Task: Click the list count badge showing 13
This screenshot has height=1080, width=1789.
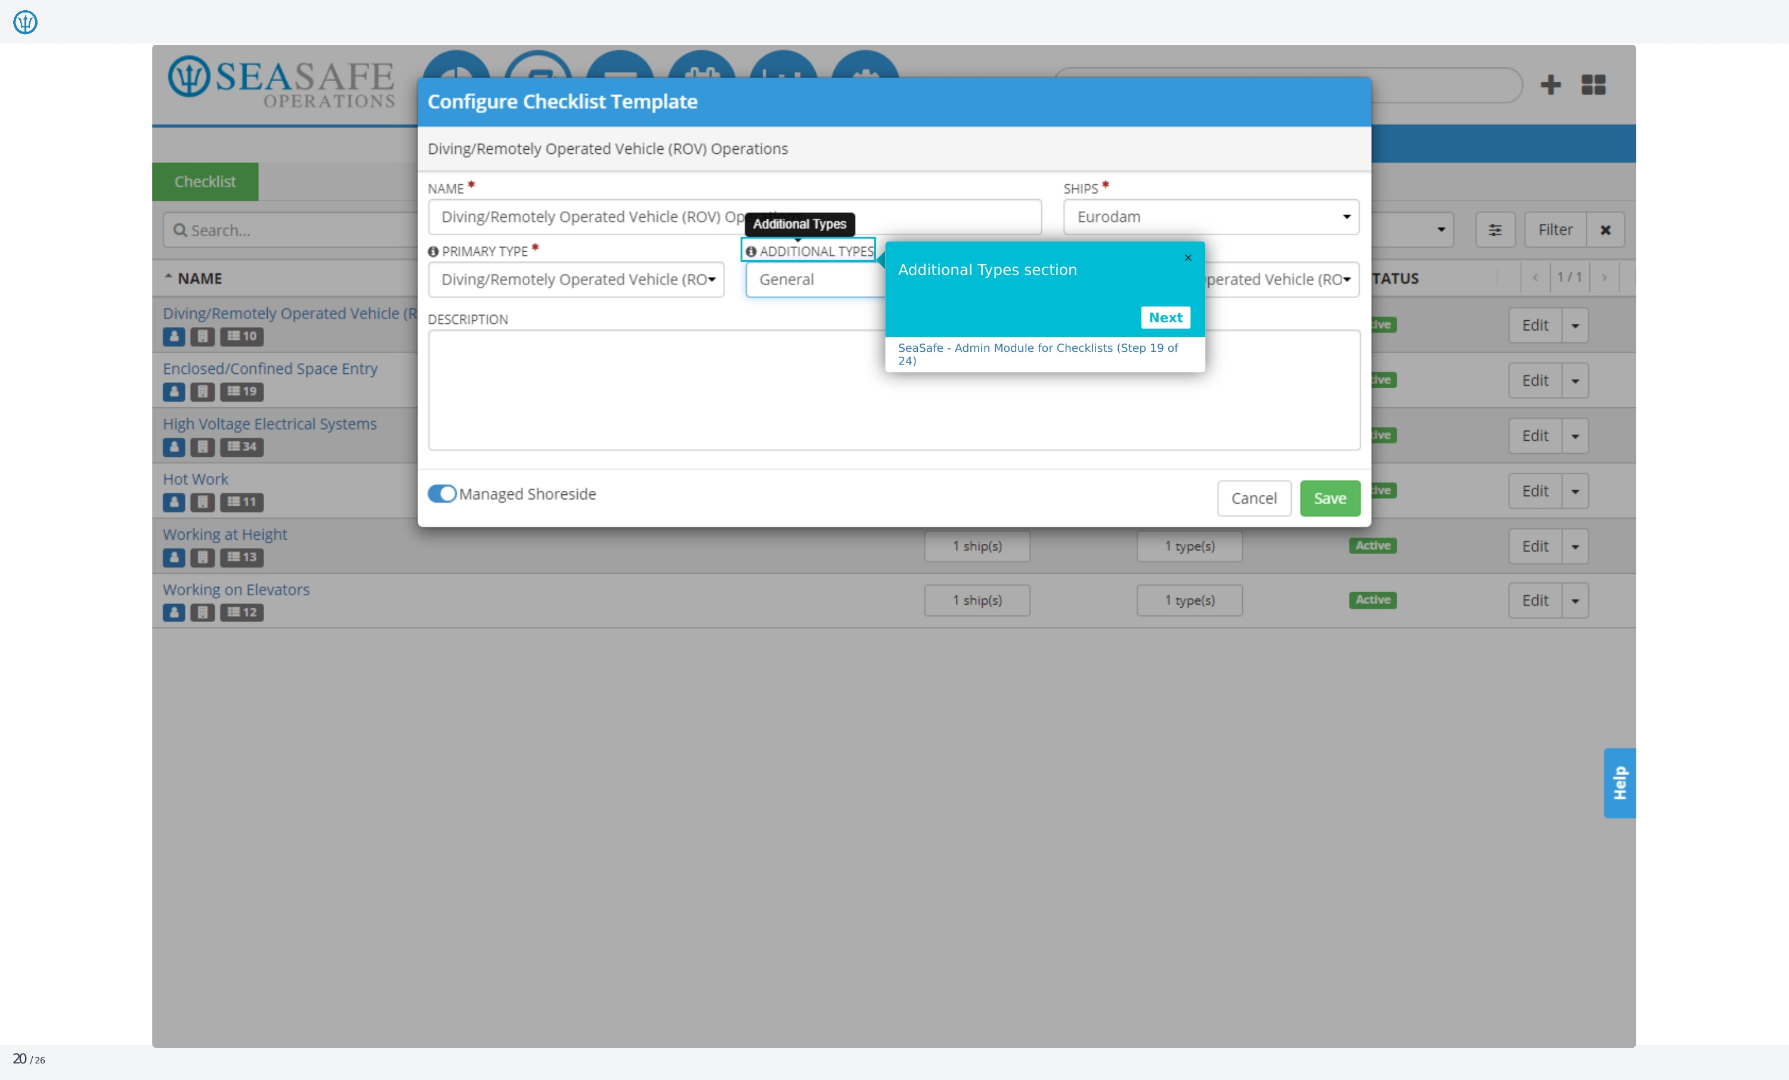Action: pos(242,558)
